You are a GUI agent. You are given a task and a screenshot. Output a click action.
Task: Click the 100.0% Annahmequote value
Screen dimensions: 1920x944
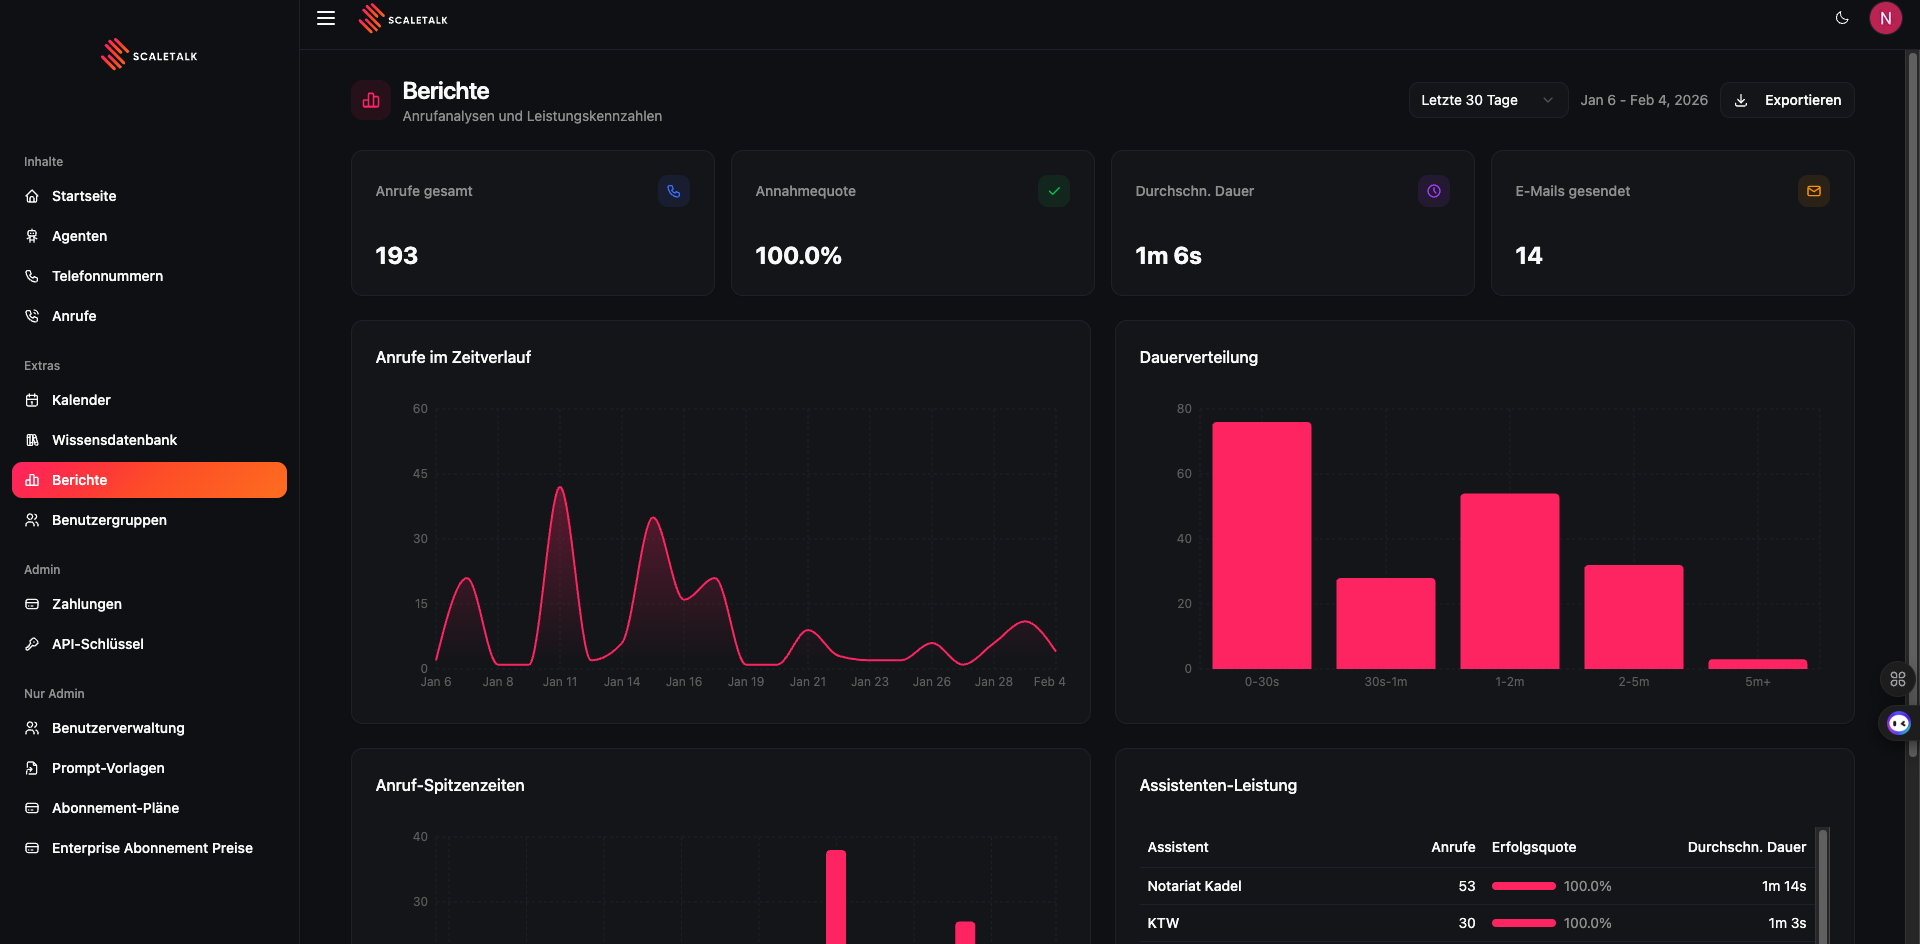798,256
